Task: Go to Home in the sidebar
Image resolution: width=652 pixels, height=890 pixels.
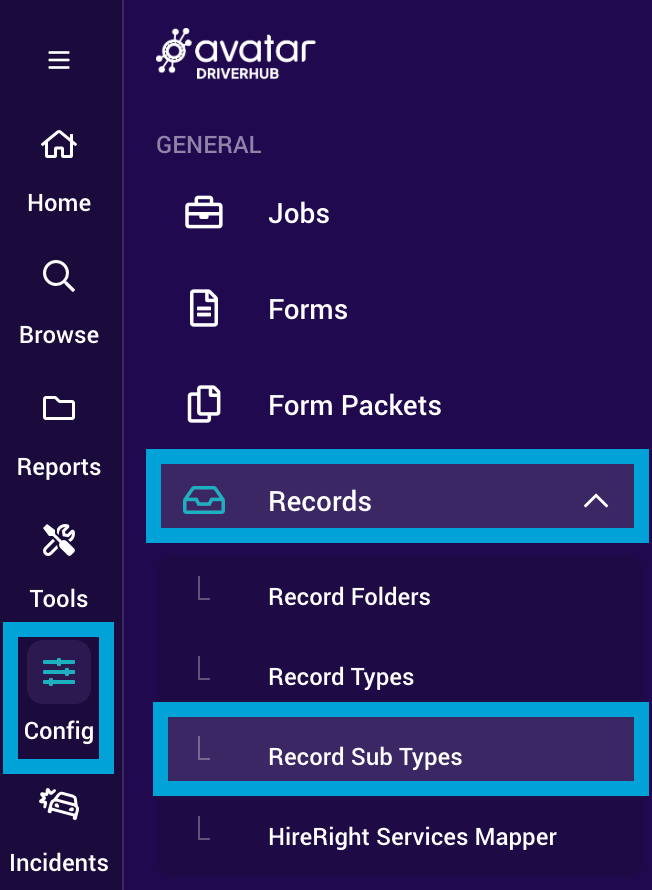Action: click(x=59, y=146)
